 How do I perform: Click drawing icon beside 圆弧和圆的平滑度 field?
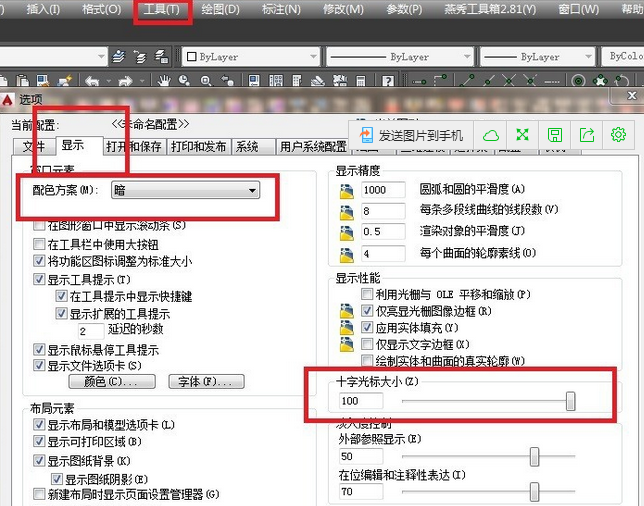coord(348,190)
